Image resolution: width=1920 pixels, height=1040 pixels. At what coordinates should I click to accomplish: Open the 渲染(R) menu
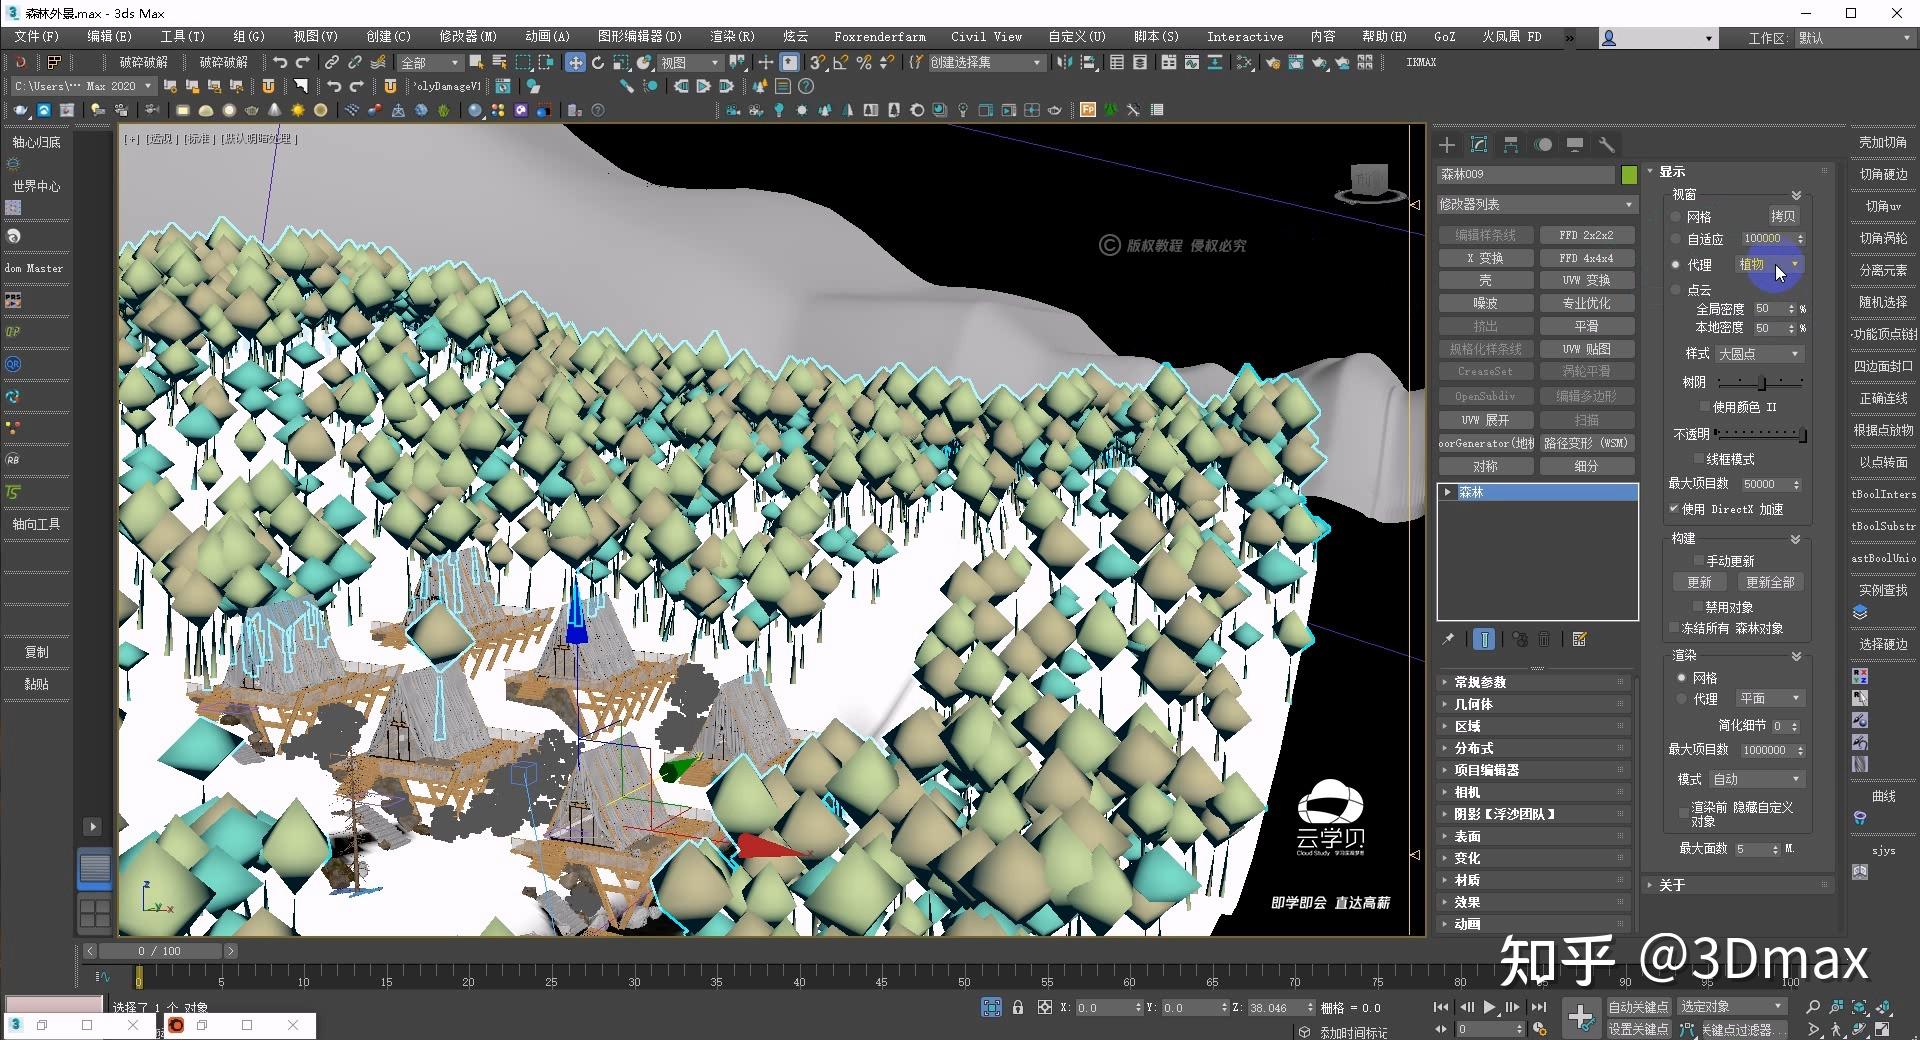click(731, 36)
